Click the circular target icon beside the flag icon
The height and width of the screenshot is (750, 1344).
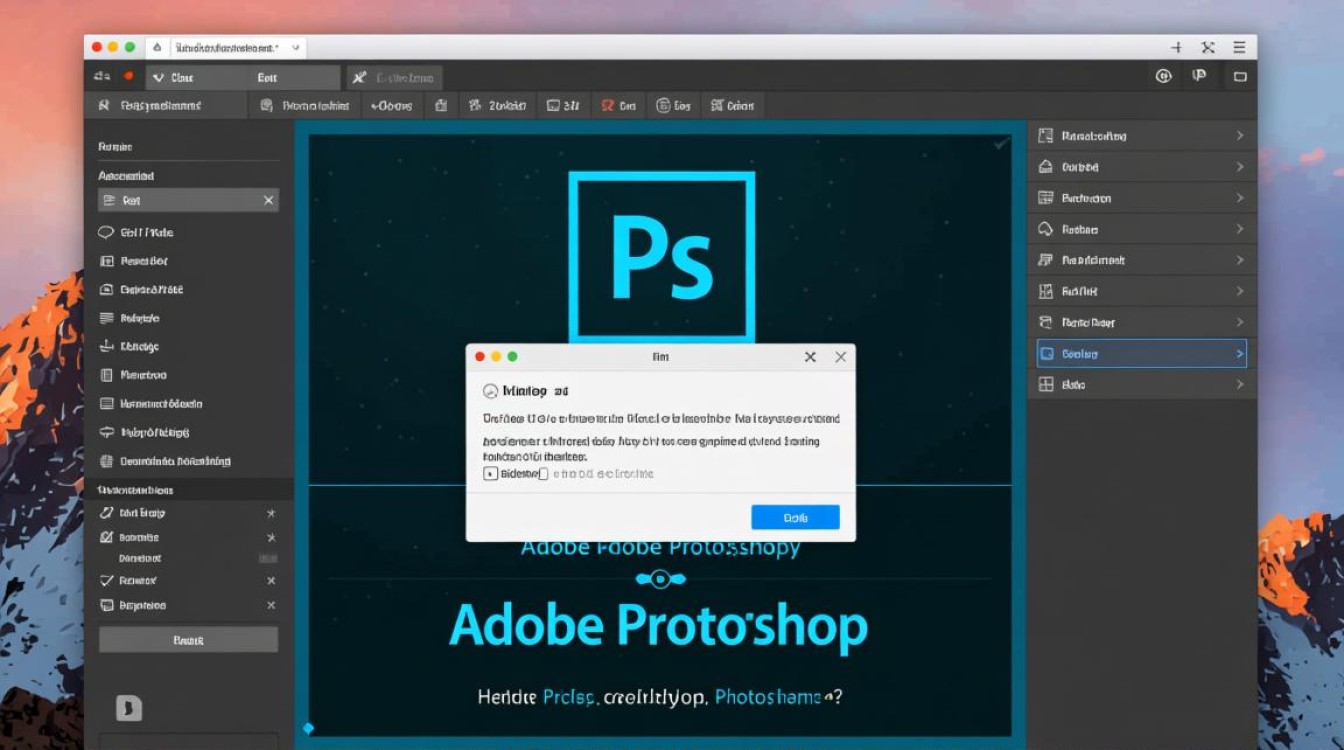pos(1163,76)
